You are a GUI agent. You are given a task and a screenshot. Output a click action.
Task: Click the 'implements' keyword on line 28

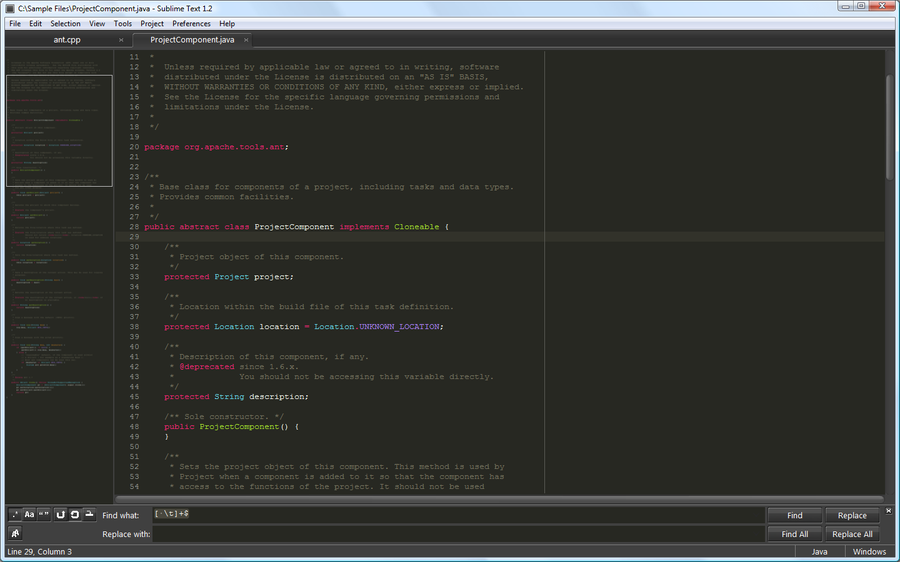pos(364,227)
